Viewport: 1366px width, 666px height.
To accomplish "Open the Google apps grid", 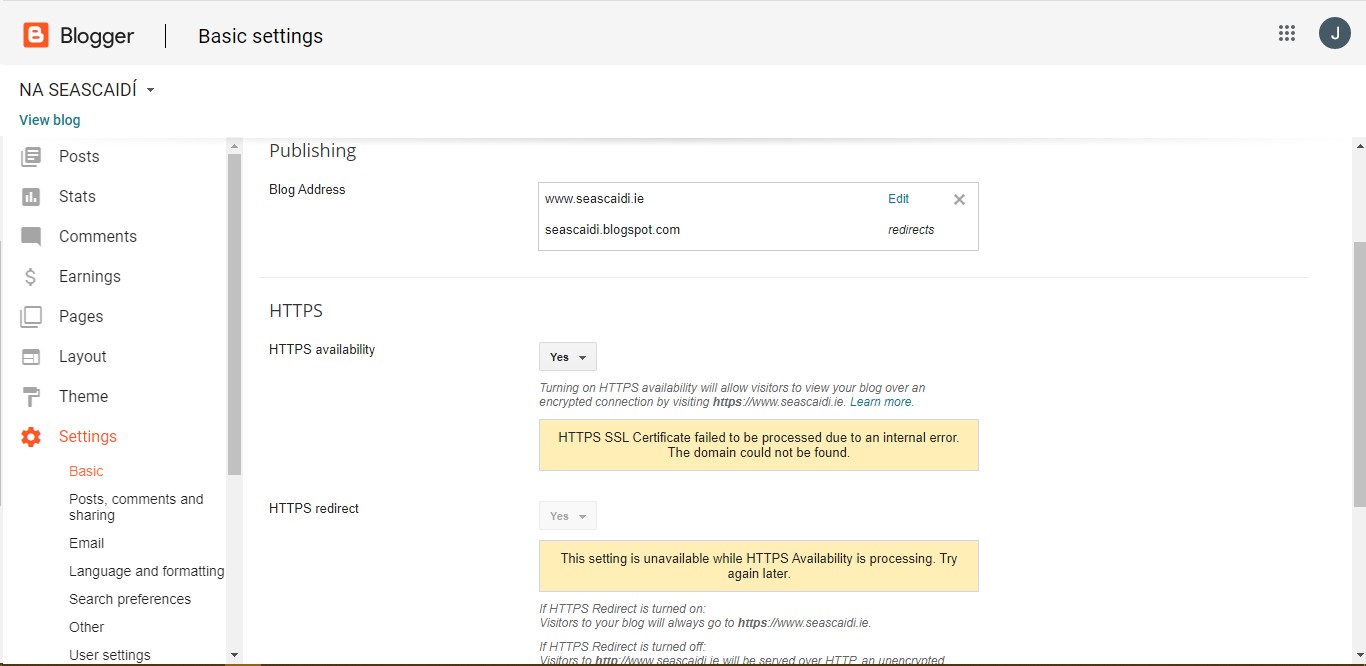I will click(1287, 32).
